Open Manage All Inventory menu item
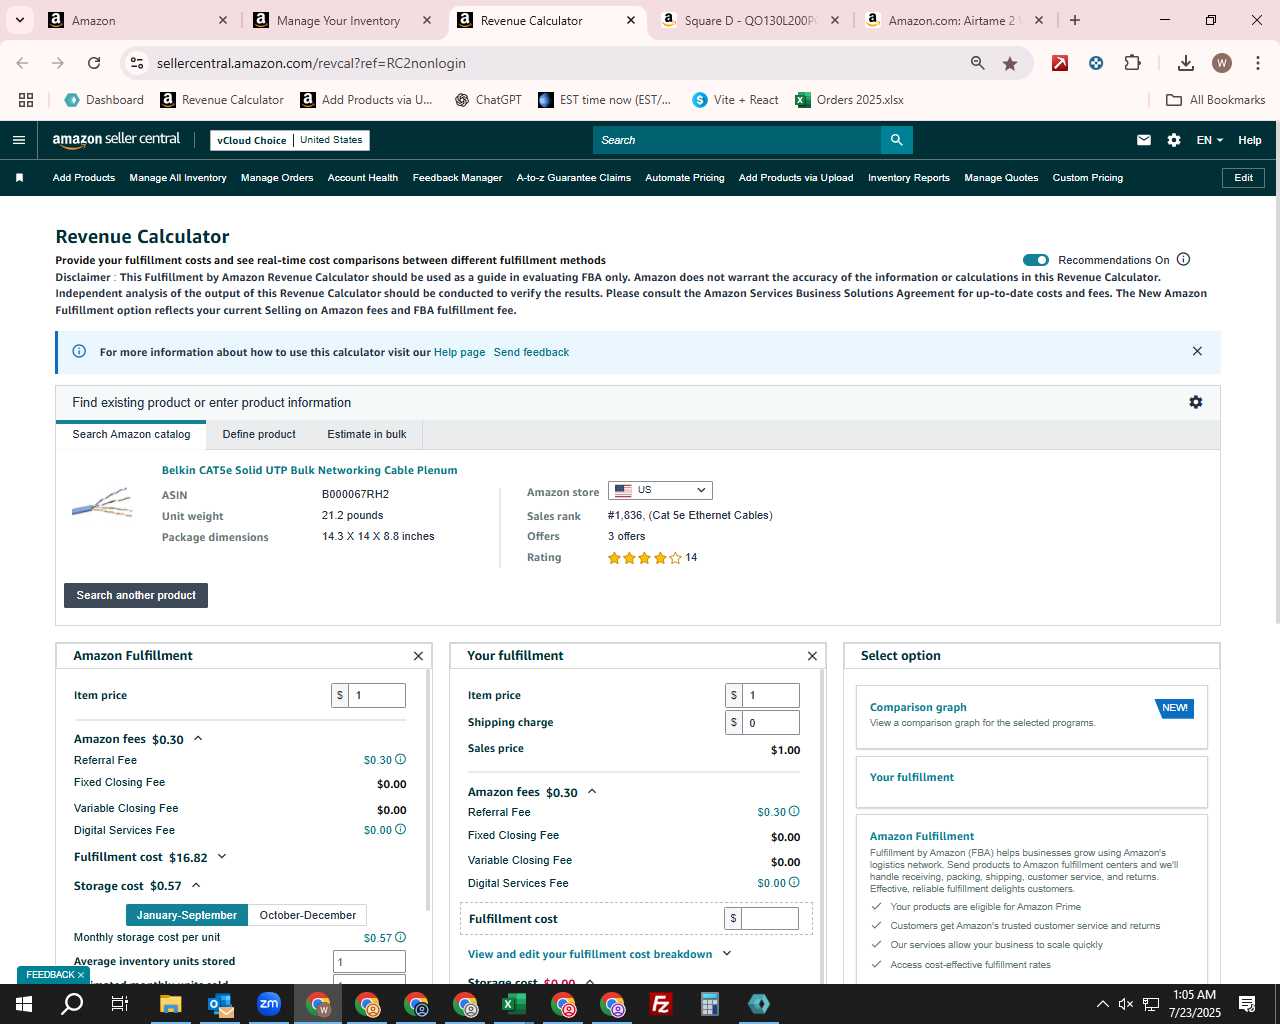Image resolution: width=1280 pixels, height=1024 pixels. pyautogui.click(x=178, y=178)
